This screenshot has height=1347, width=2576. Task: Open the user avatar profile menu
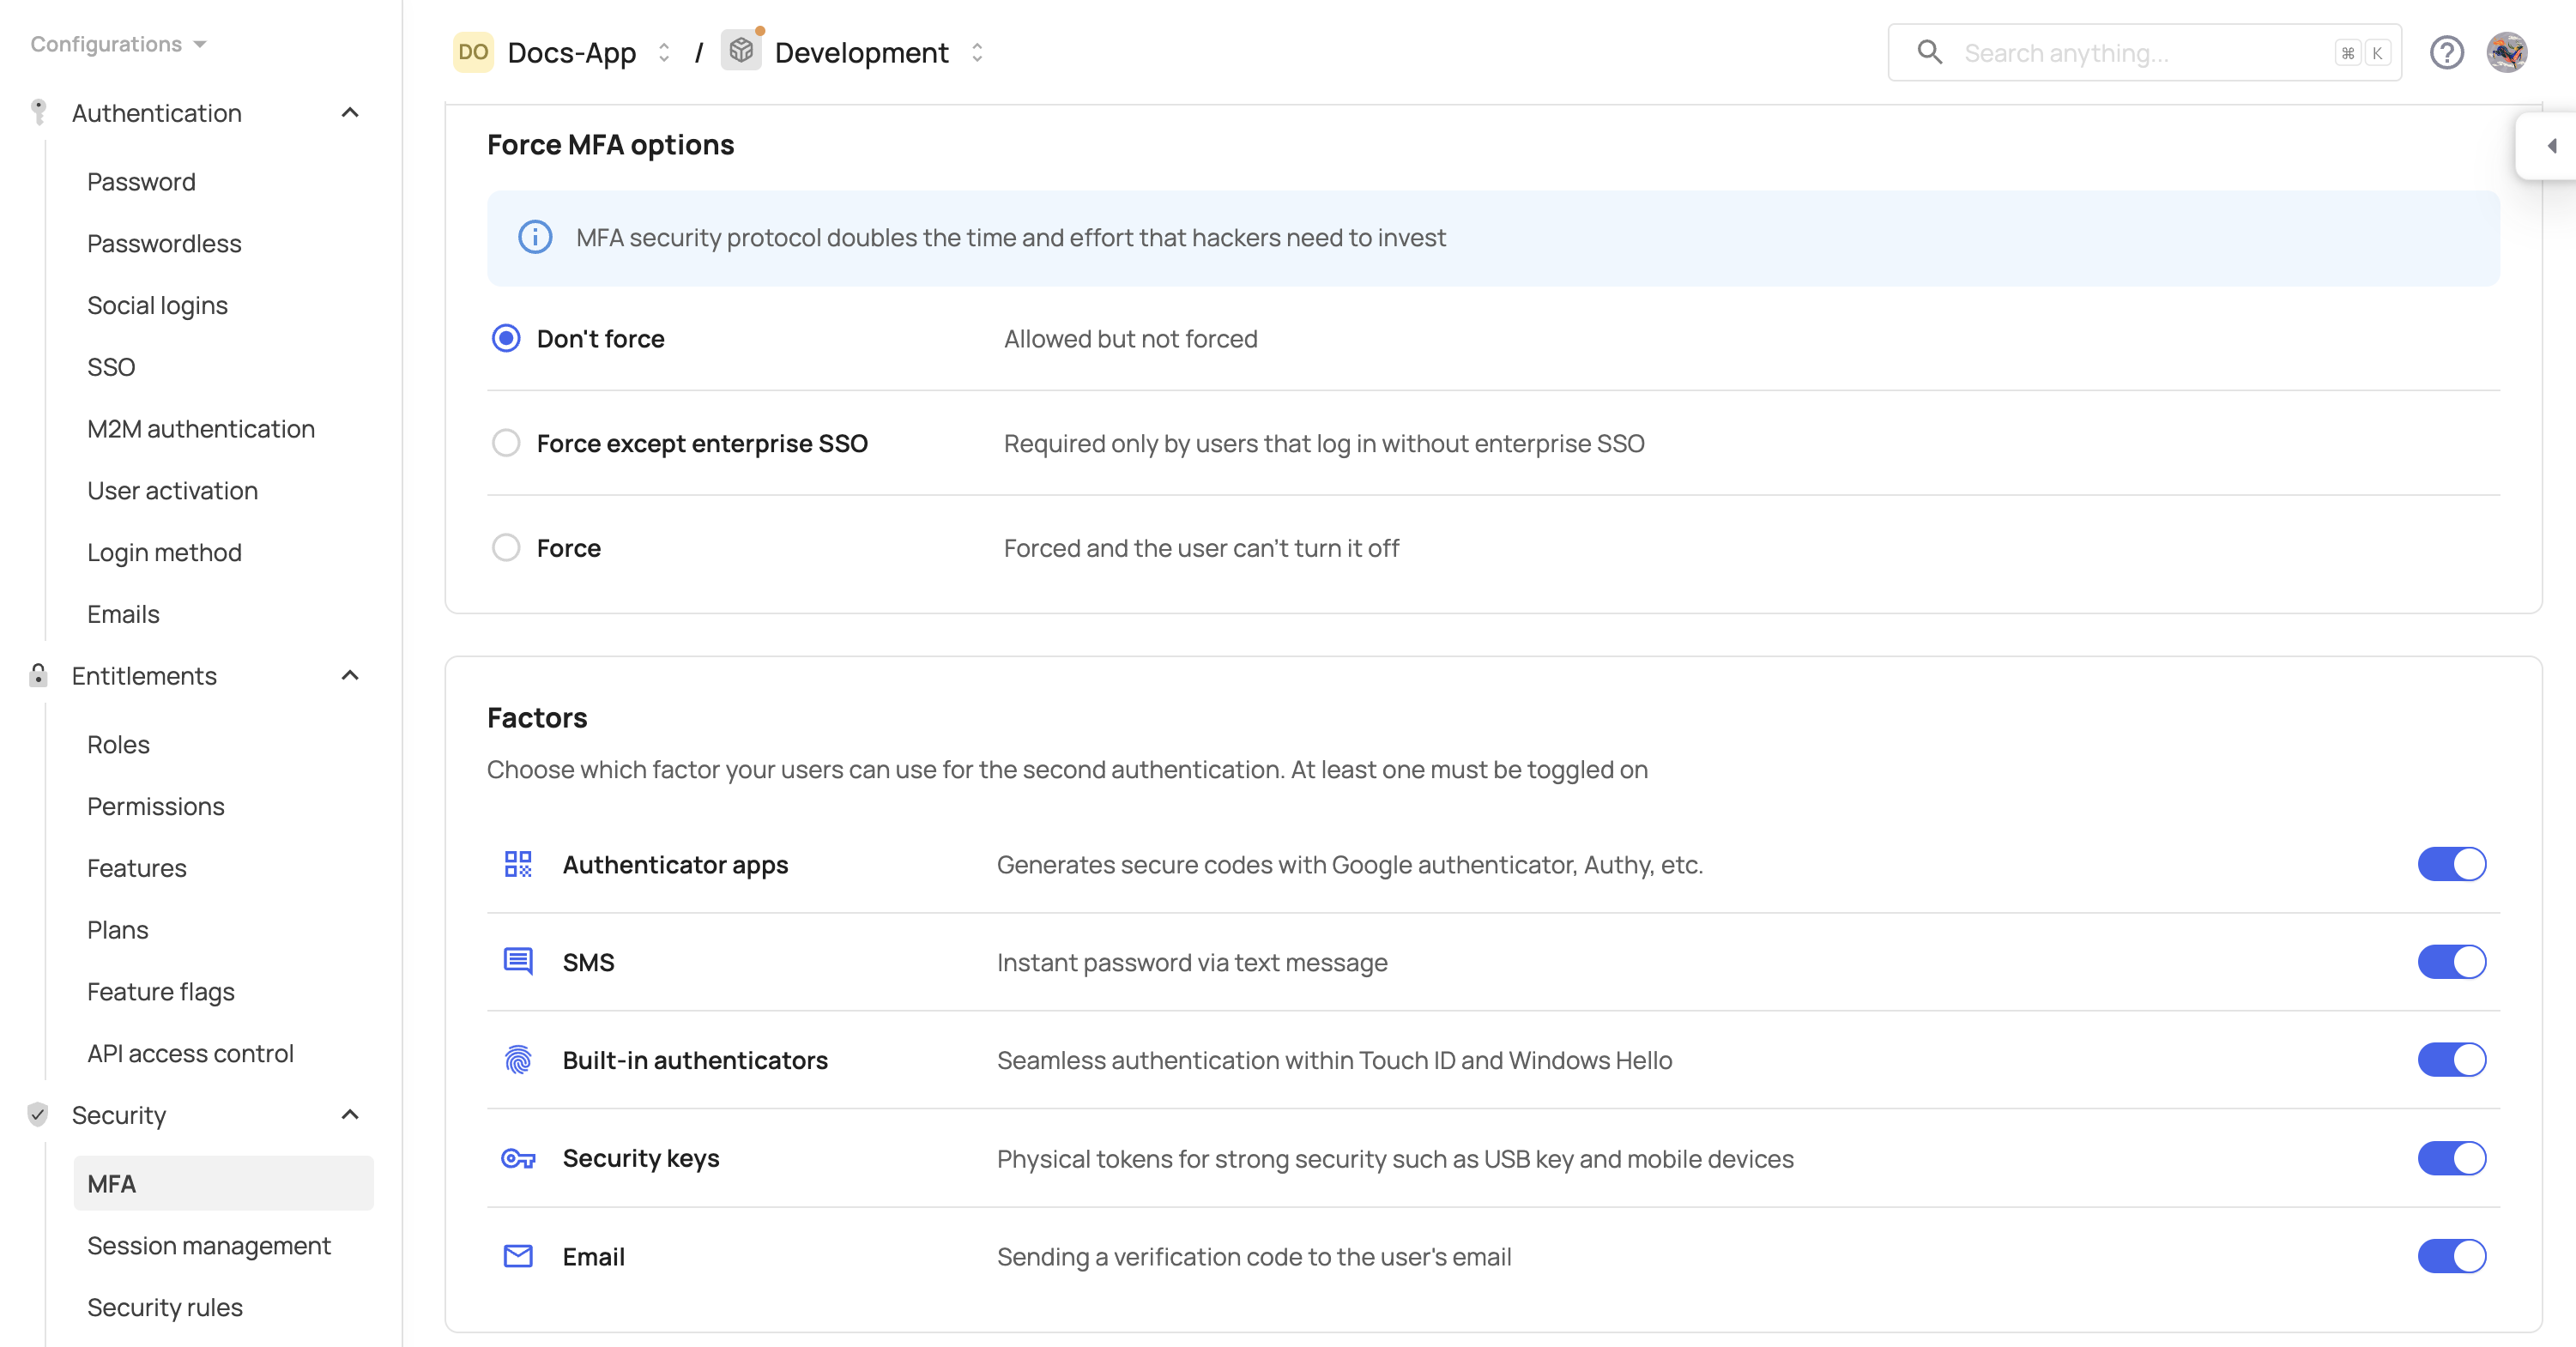point(2507,52)
